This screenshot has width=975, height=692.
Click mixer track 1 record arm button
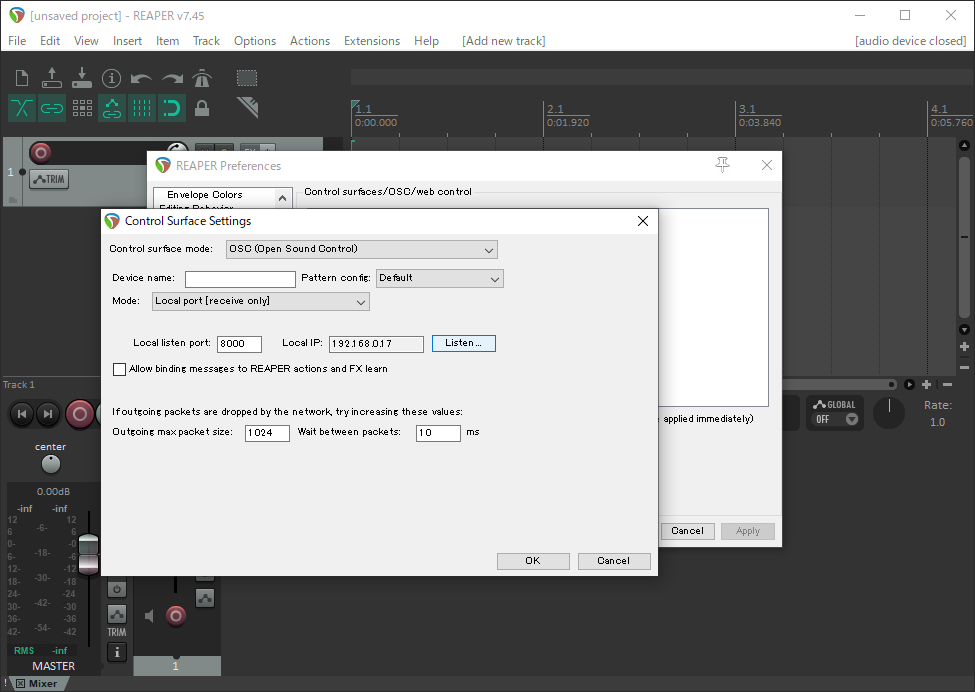(x=176, y=616)
